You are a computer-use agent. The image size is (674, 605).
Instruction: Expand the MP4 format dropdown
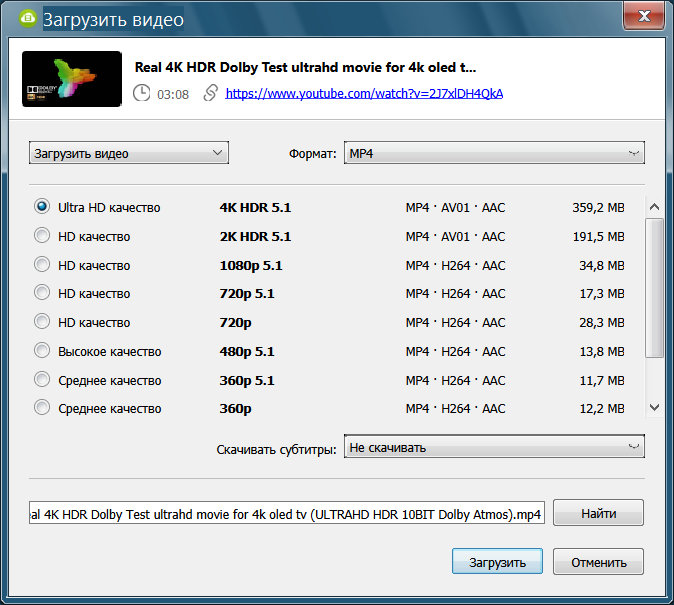(x=494, y=153)
